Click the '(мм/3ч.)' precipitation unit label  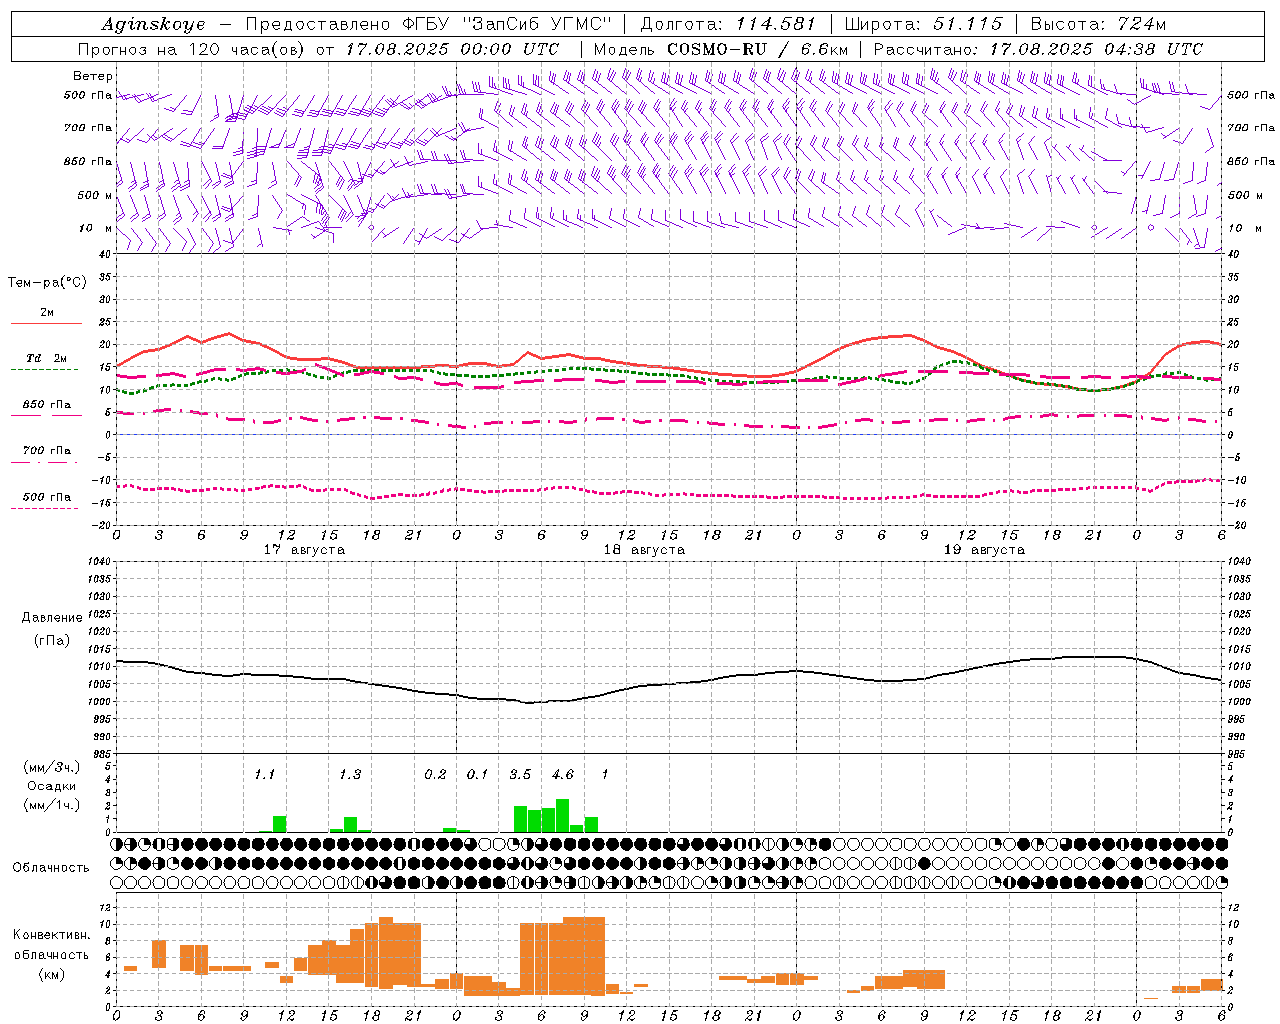(52, 767)
